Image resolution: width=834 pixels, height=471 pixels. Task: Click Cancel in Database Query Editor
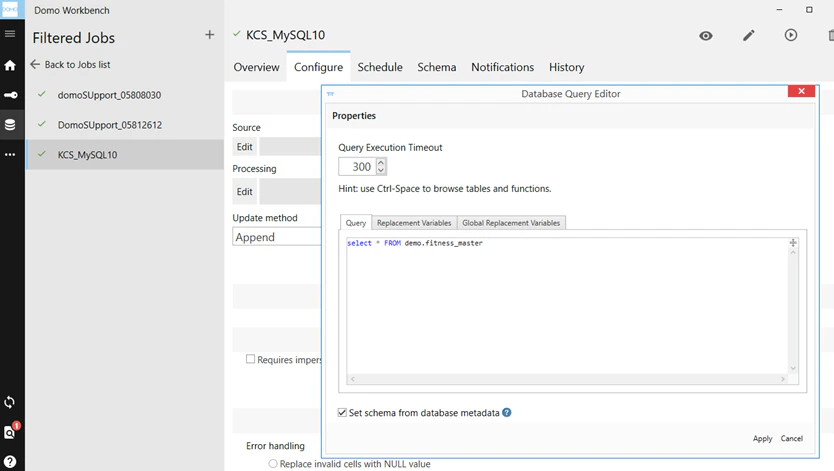pos(791,439)
